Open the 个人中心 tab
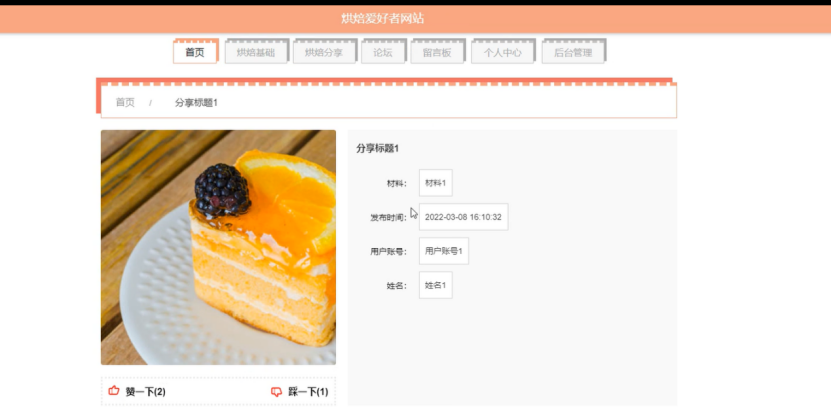This screenshot has width=831, height=407. [x=502, y=52]
